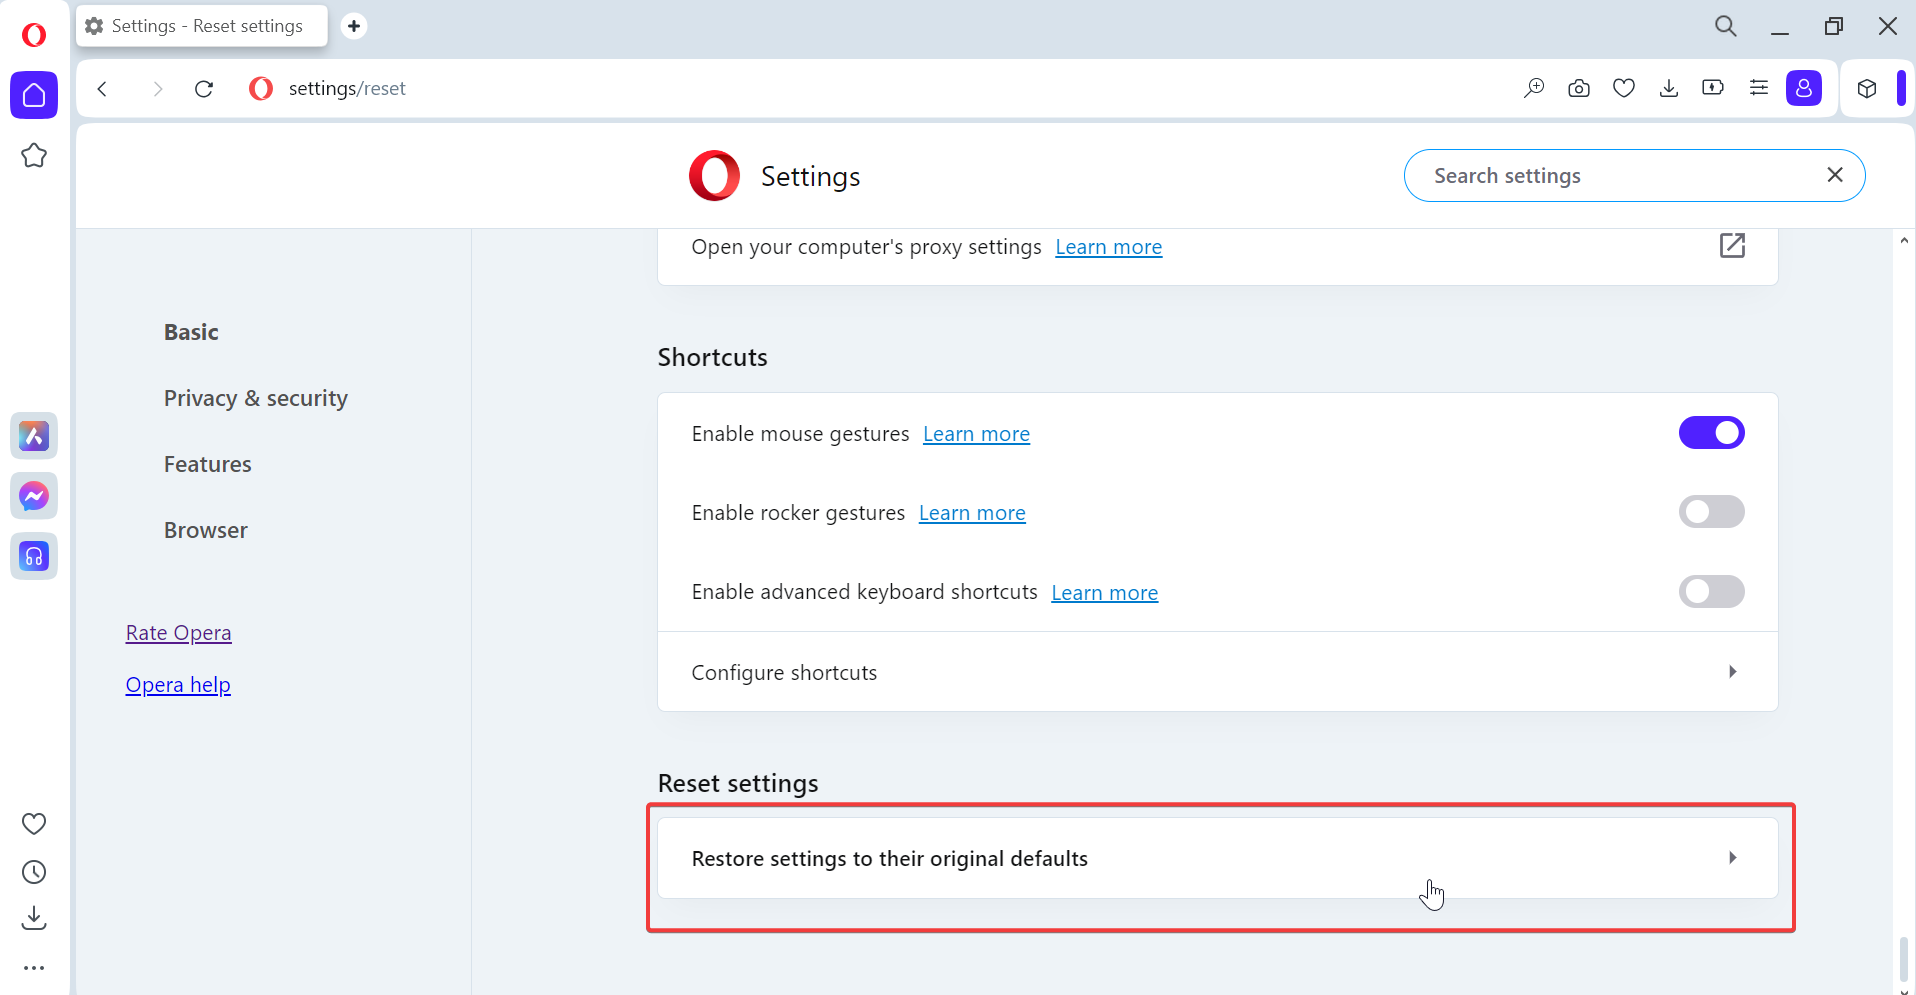
Task: Expand the Configure shortcuts arrow
Action: [x=1733, y=672]
